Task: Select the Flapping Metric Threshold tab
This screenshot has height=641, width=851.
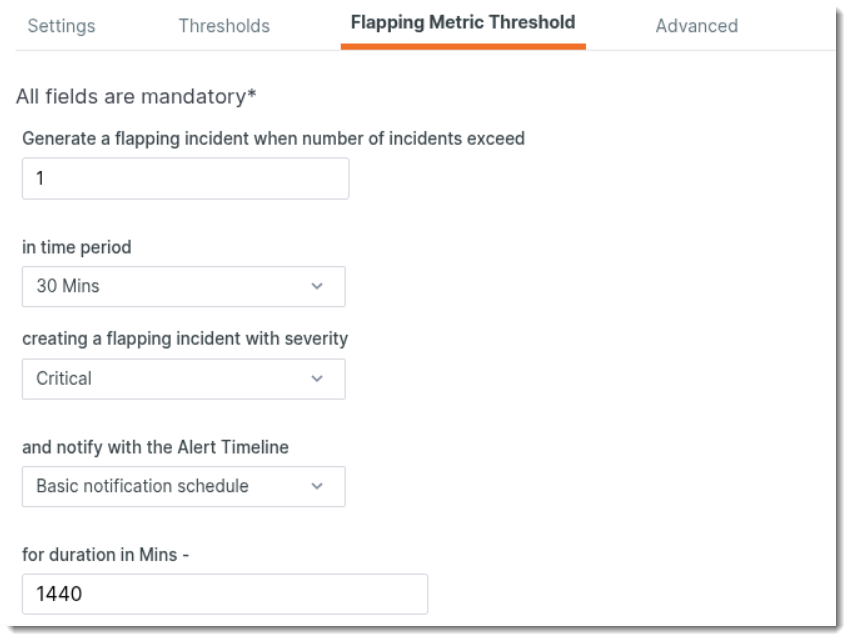Action: 463,22
